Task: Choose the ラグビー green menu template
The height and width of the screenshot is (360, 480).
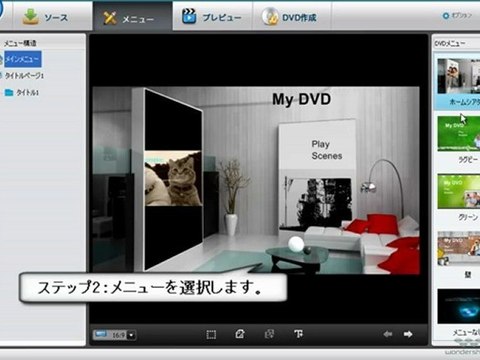Action: pos(459,133)
